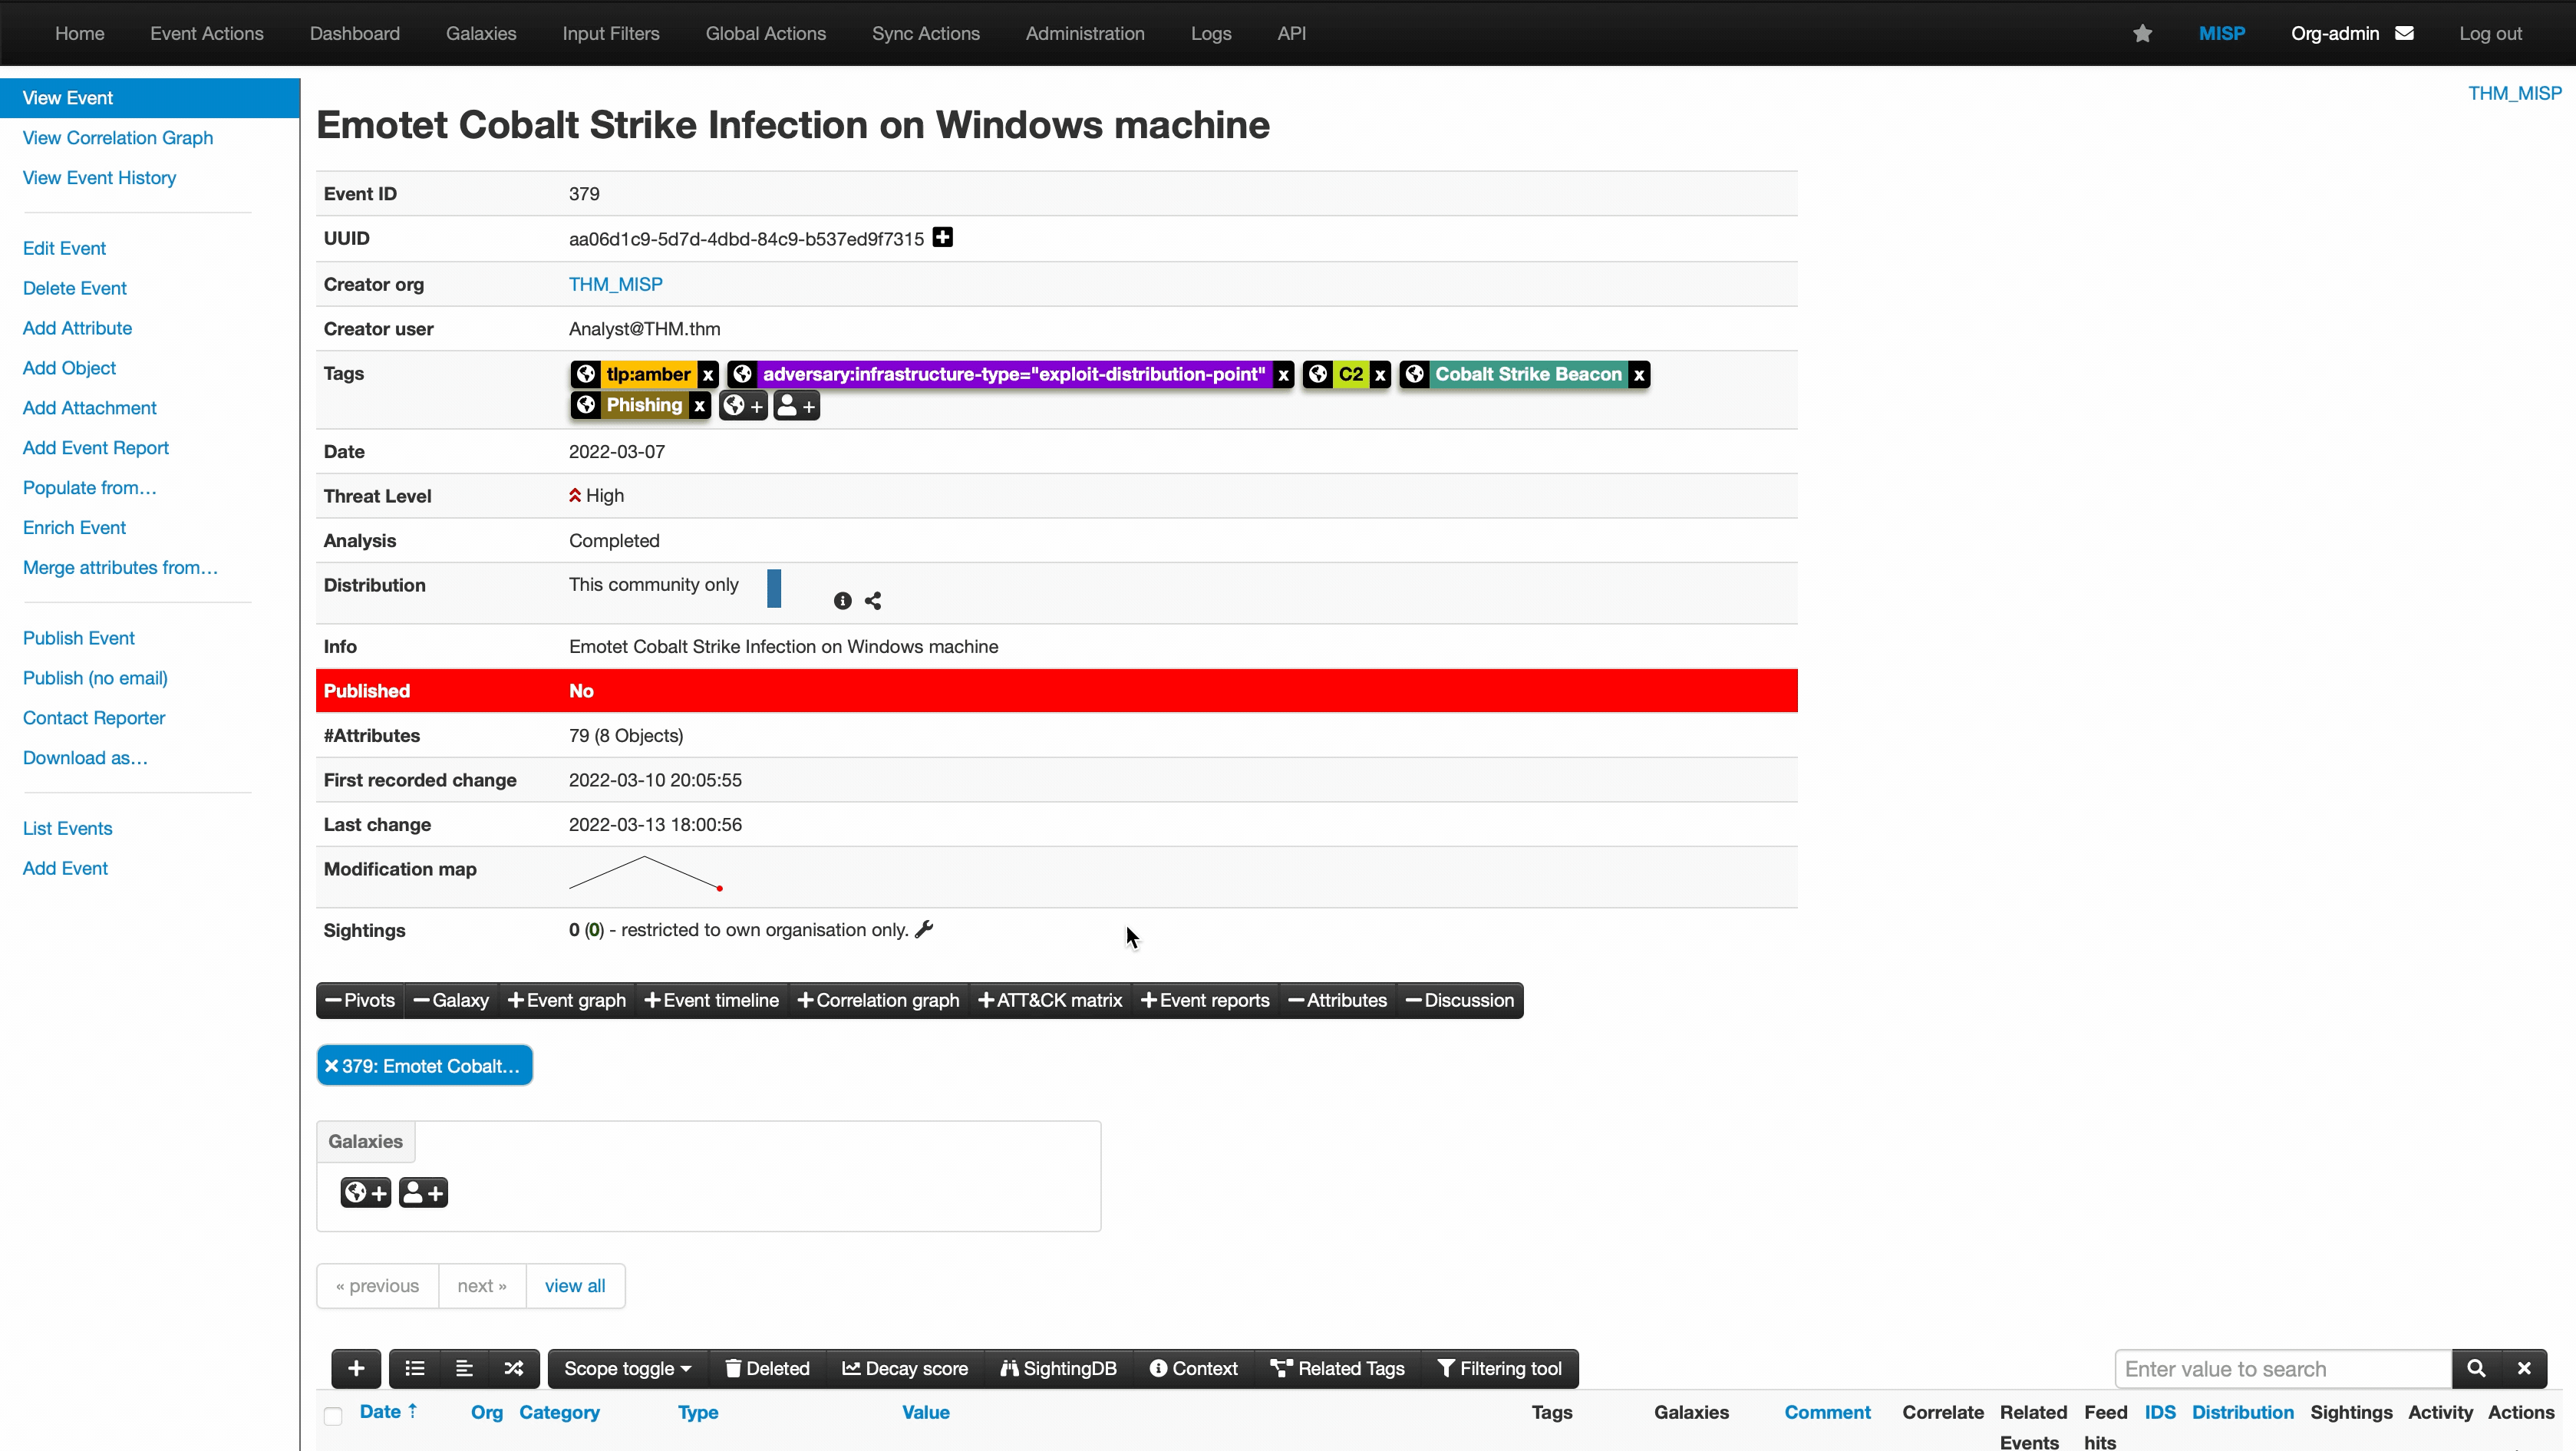2576x1451 pixels.
Task: Tick the select-all attributes checkbox
Action: (333, 1415)
